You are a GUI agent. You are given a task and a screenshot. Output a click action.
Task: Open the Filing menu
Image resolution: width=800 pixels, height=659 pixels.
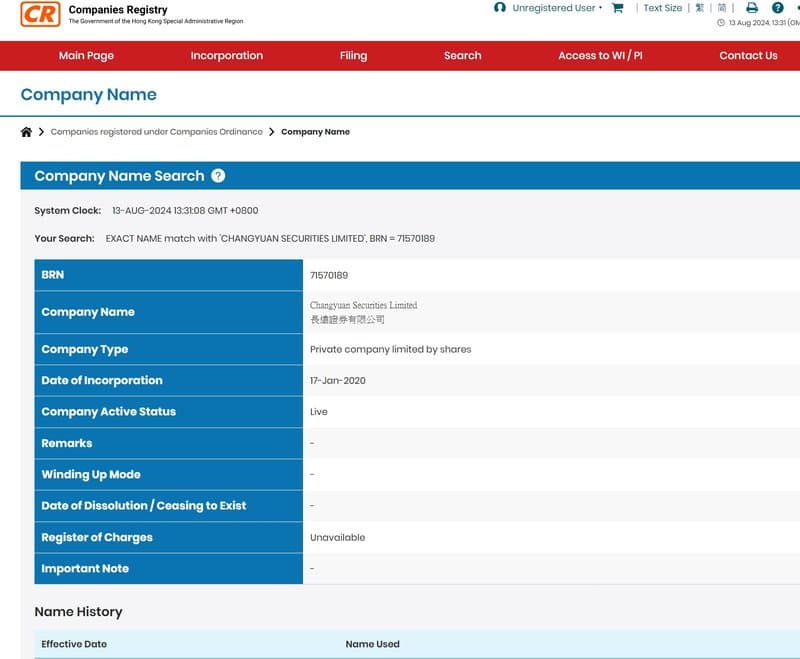click(354, 56)
